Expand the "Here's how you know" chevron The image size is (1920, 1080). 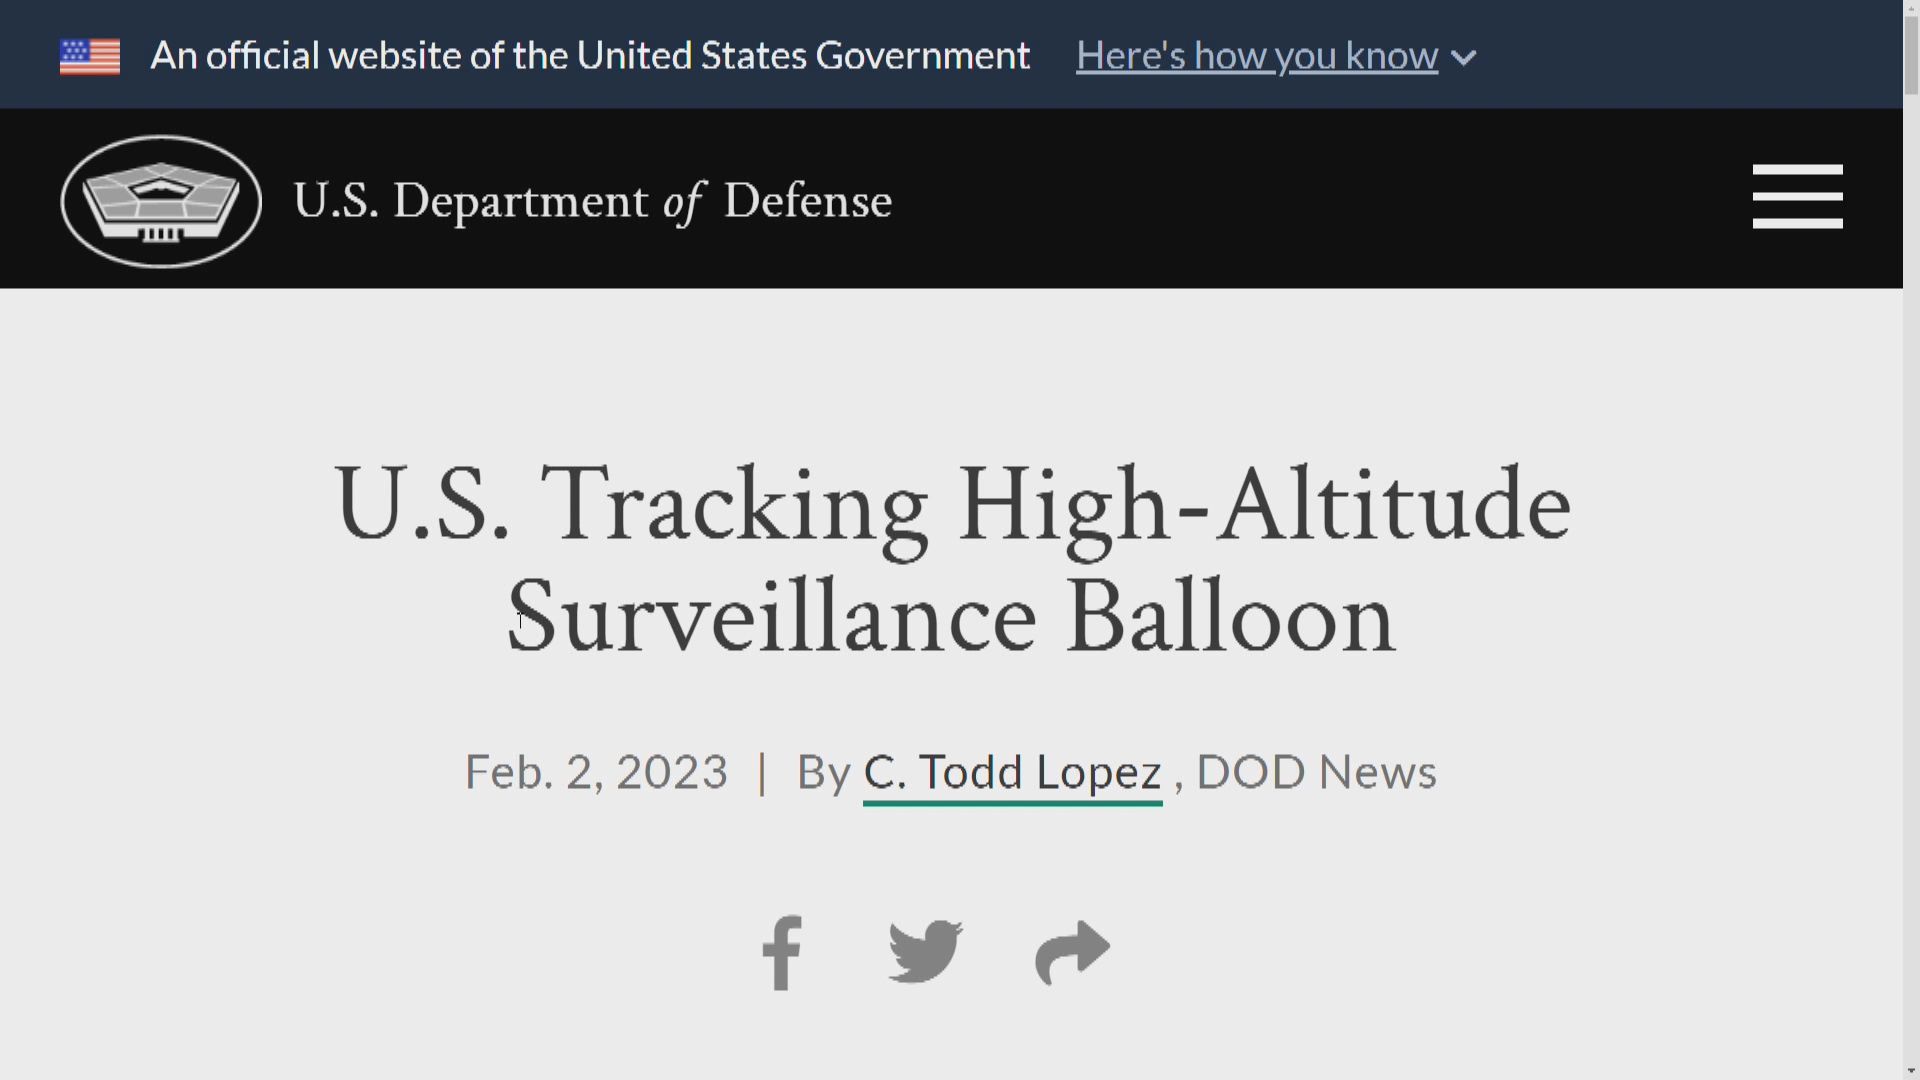[1463, 58]
